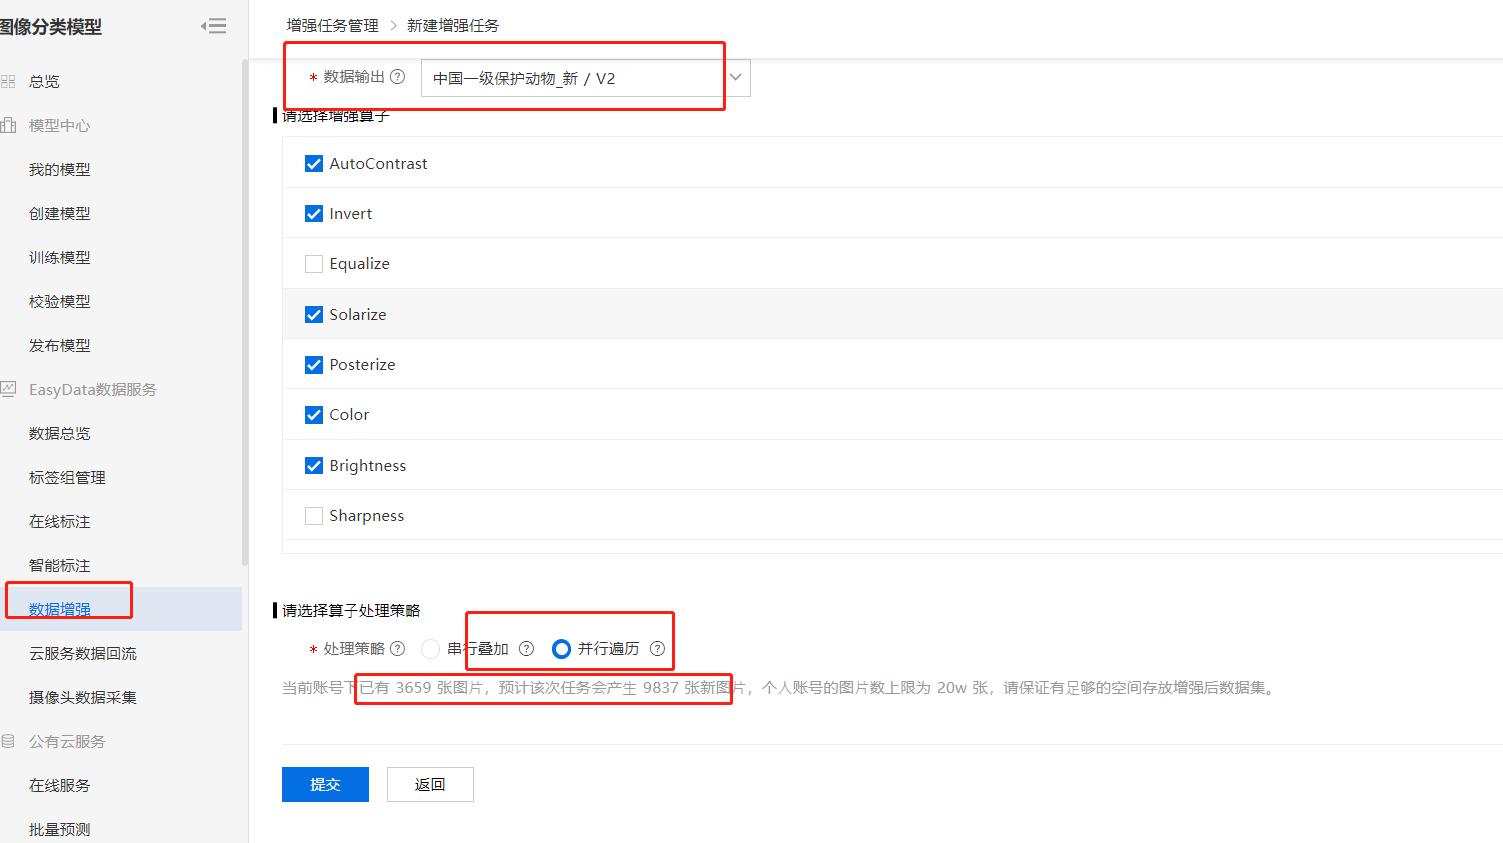Open the help tooltip beside 并行遍历

(x=657, y=648)
